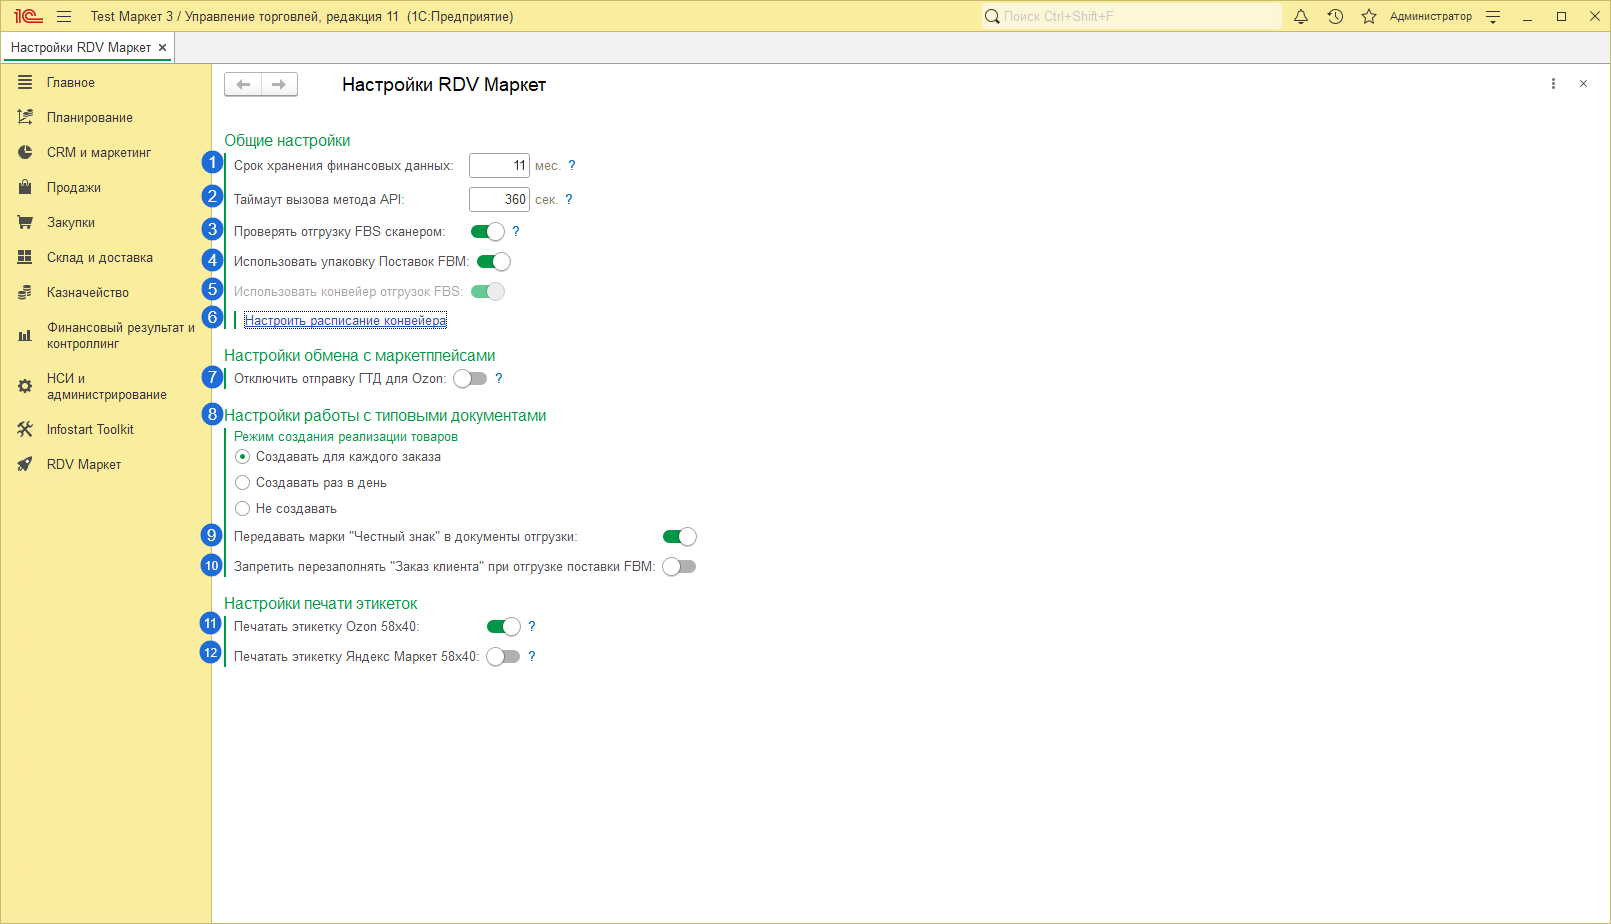Image resolution: width=1611 pixels, height=924 pixels.
Task: Click the Планирование section icon
Action: point(25,117)
